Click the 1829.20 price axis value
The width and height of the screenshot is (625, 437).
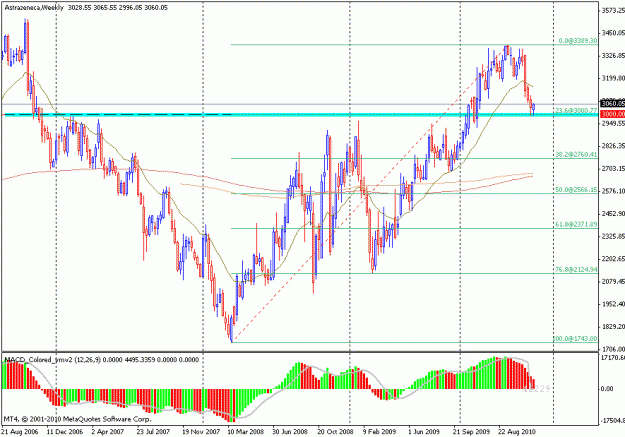click(x=613, y=327)
